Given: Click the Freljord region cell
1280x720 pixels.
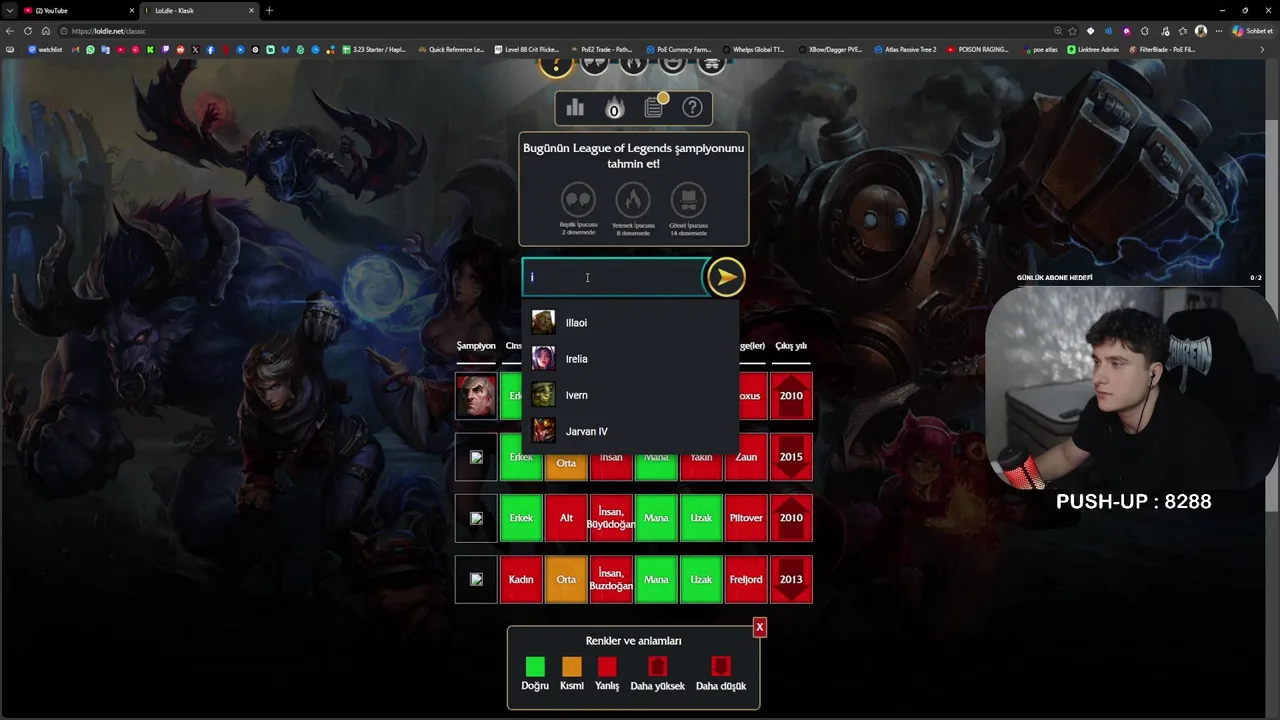Looking at the screenshot, I should coord(746,579).
